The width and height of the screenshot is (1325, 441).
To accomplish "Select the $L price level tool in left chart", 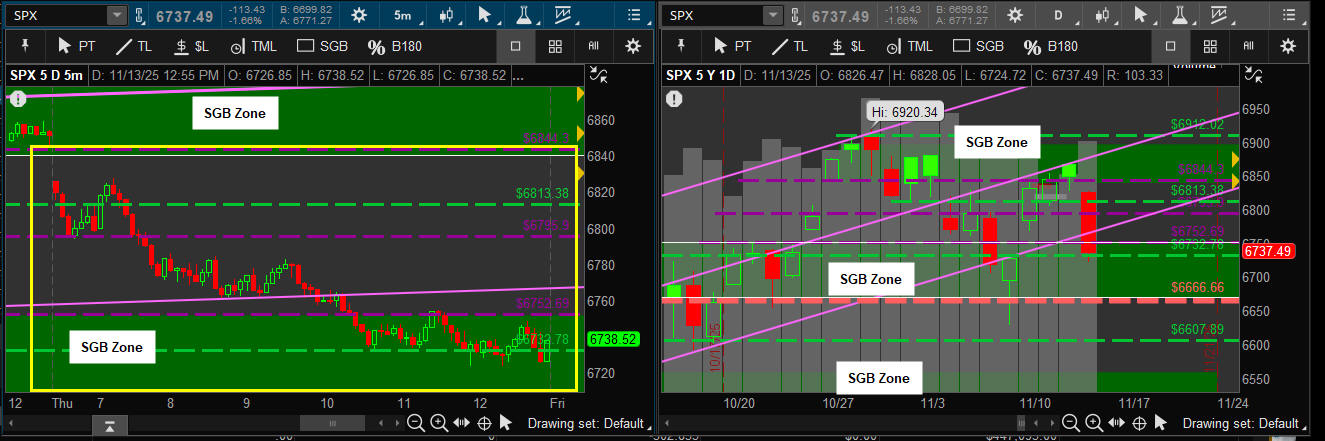I will point(192,46).
